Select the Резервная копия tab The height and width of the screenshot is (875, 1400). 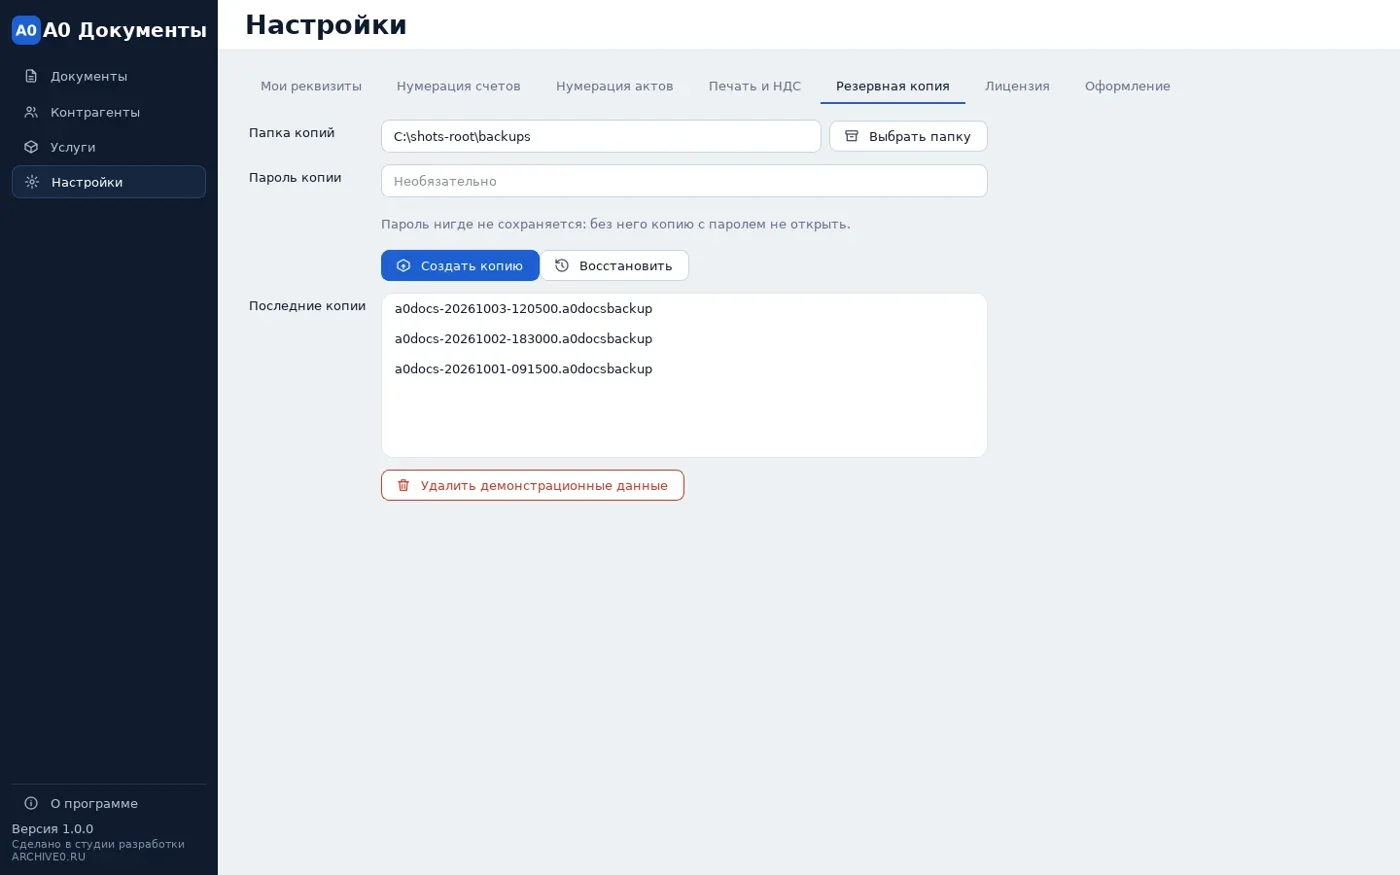[893, 86]
